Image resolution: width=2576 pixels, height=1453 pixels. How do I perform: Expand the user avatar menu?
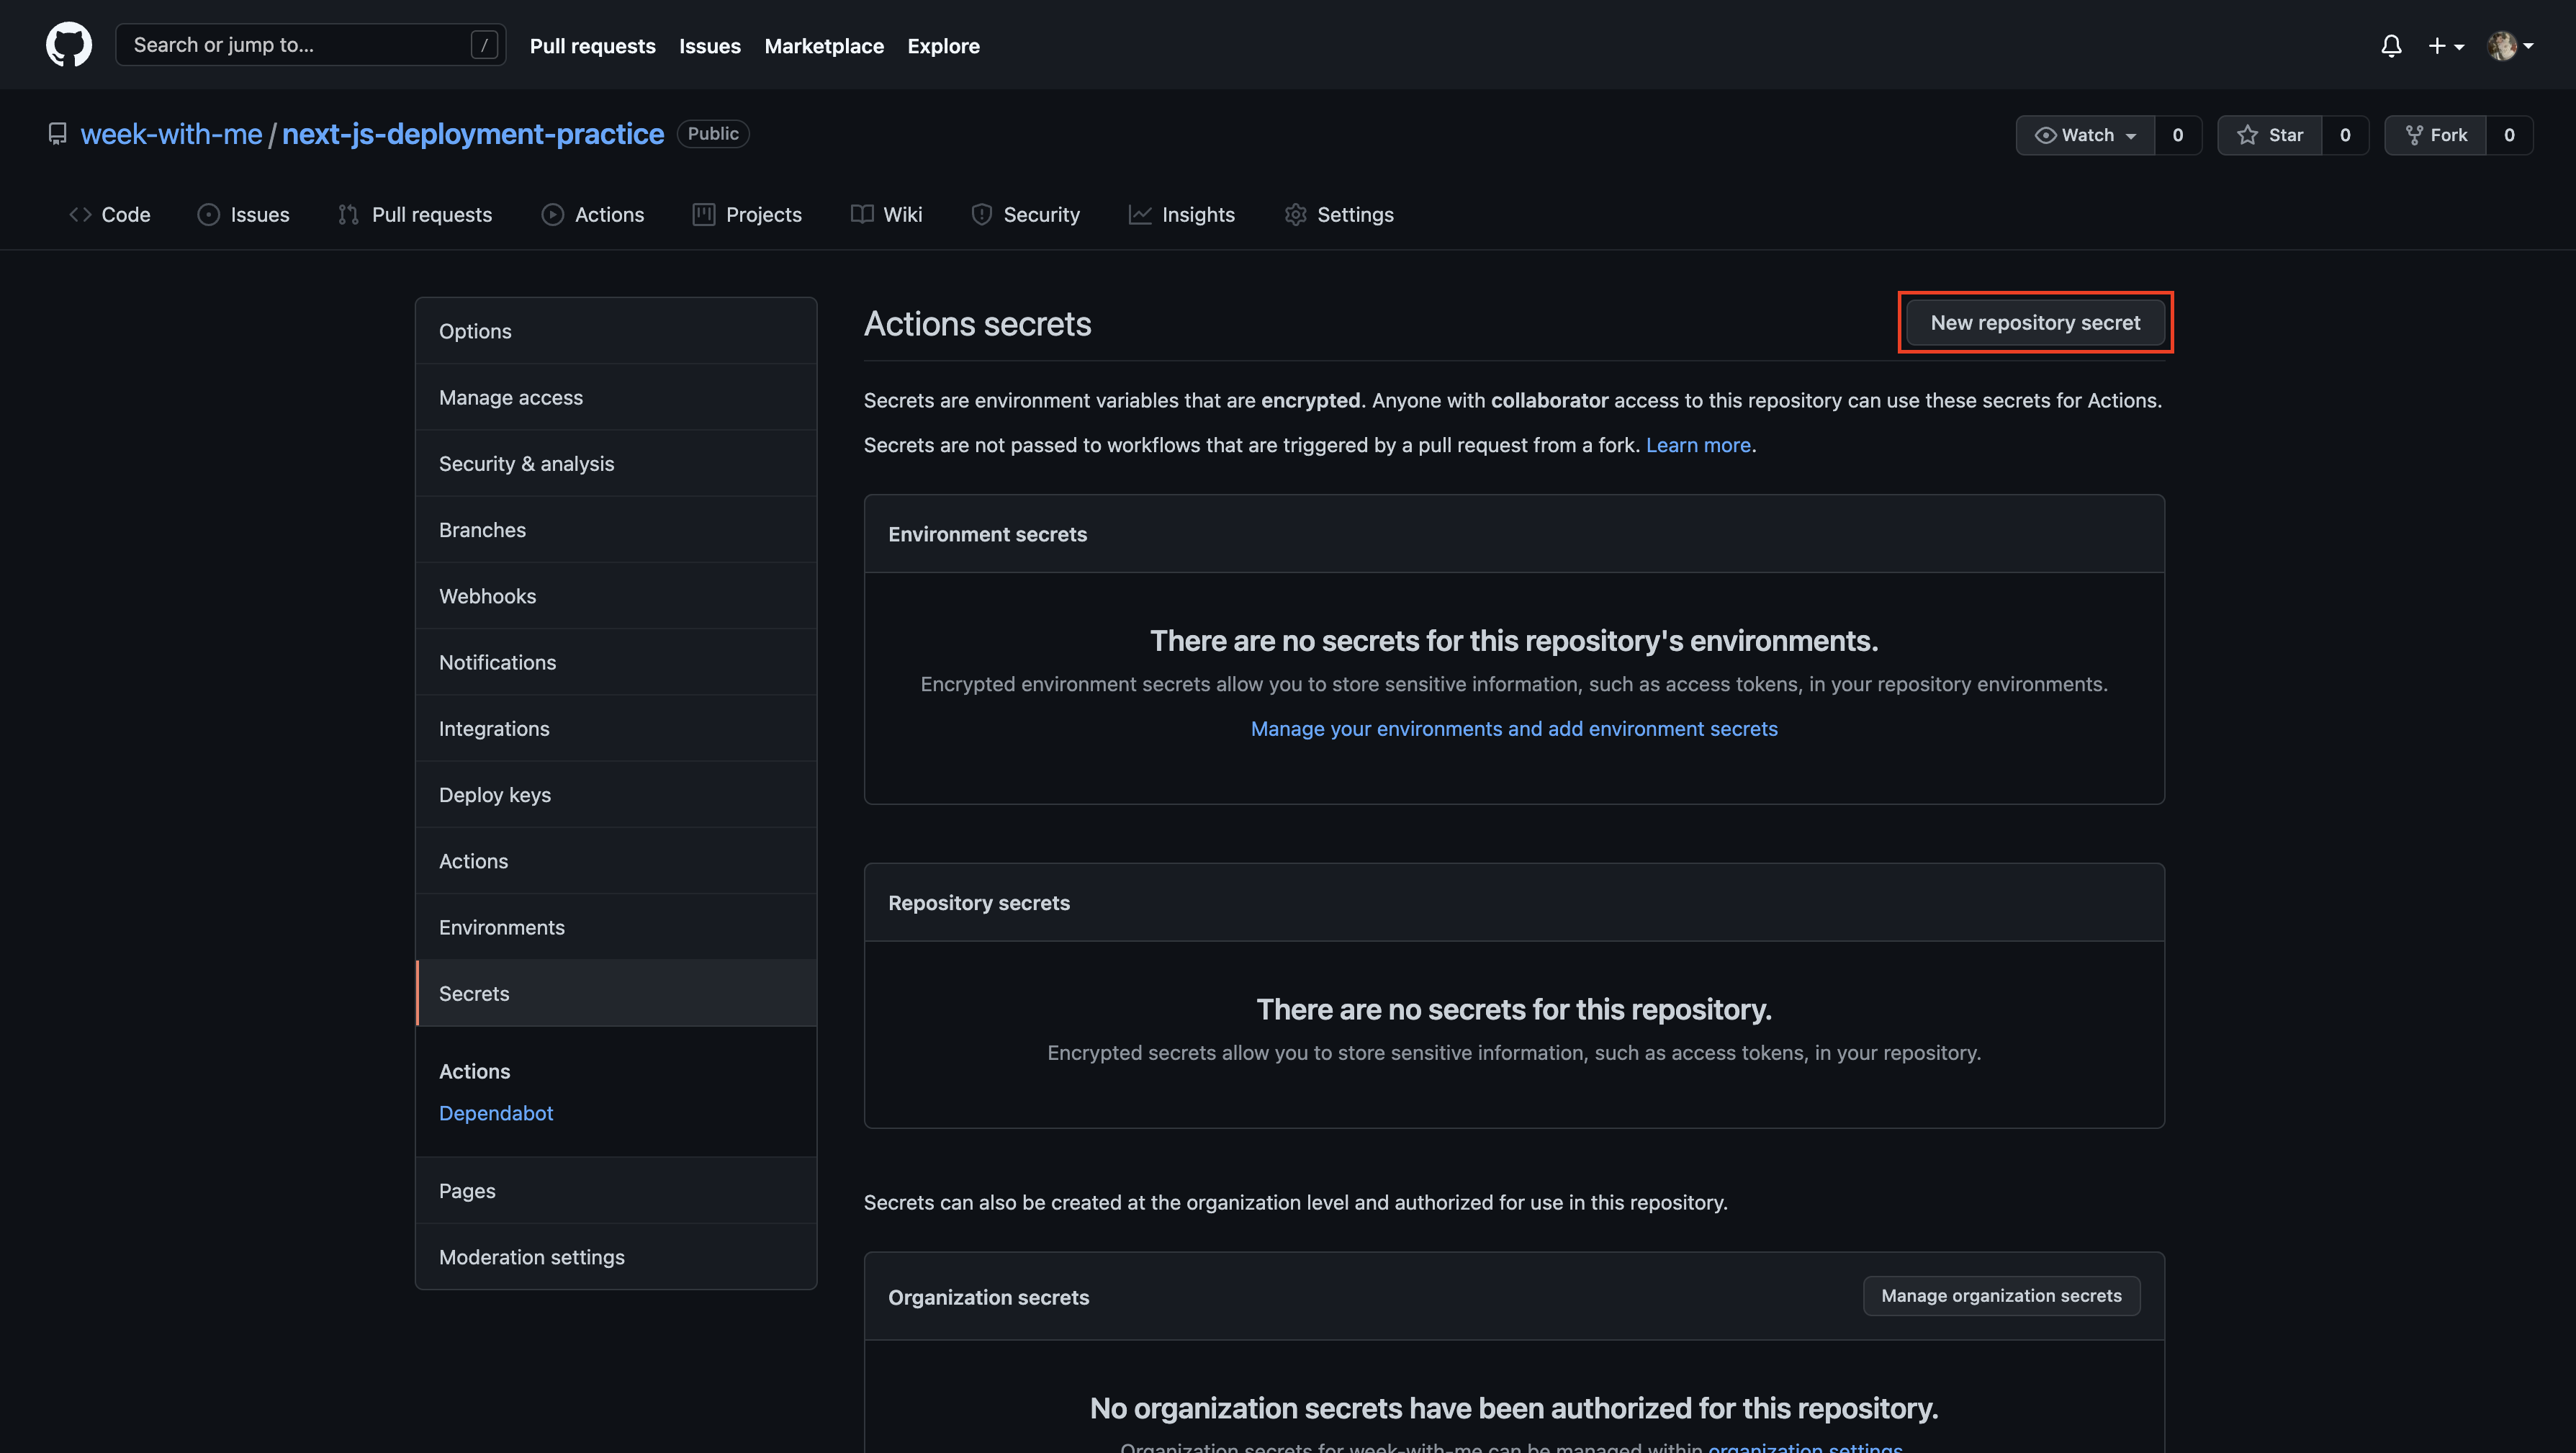click(2510, 46)
